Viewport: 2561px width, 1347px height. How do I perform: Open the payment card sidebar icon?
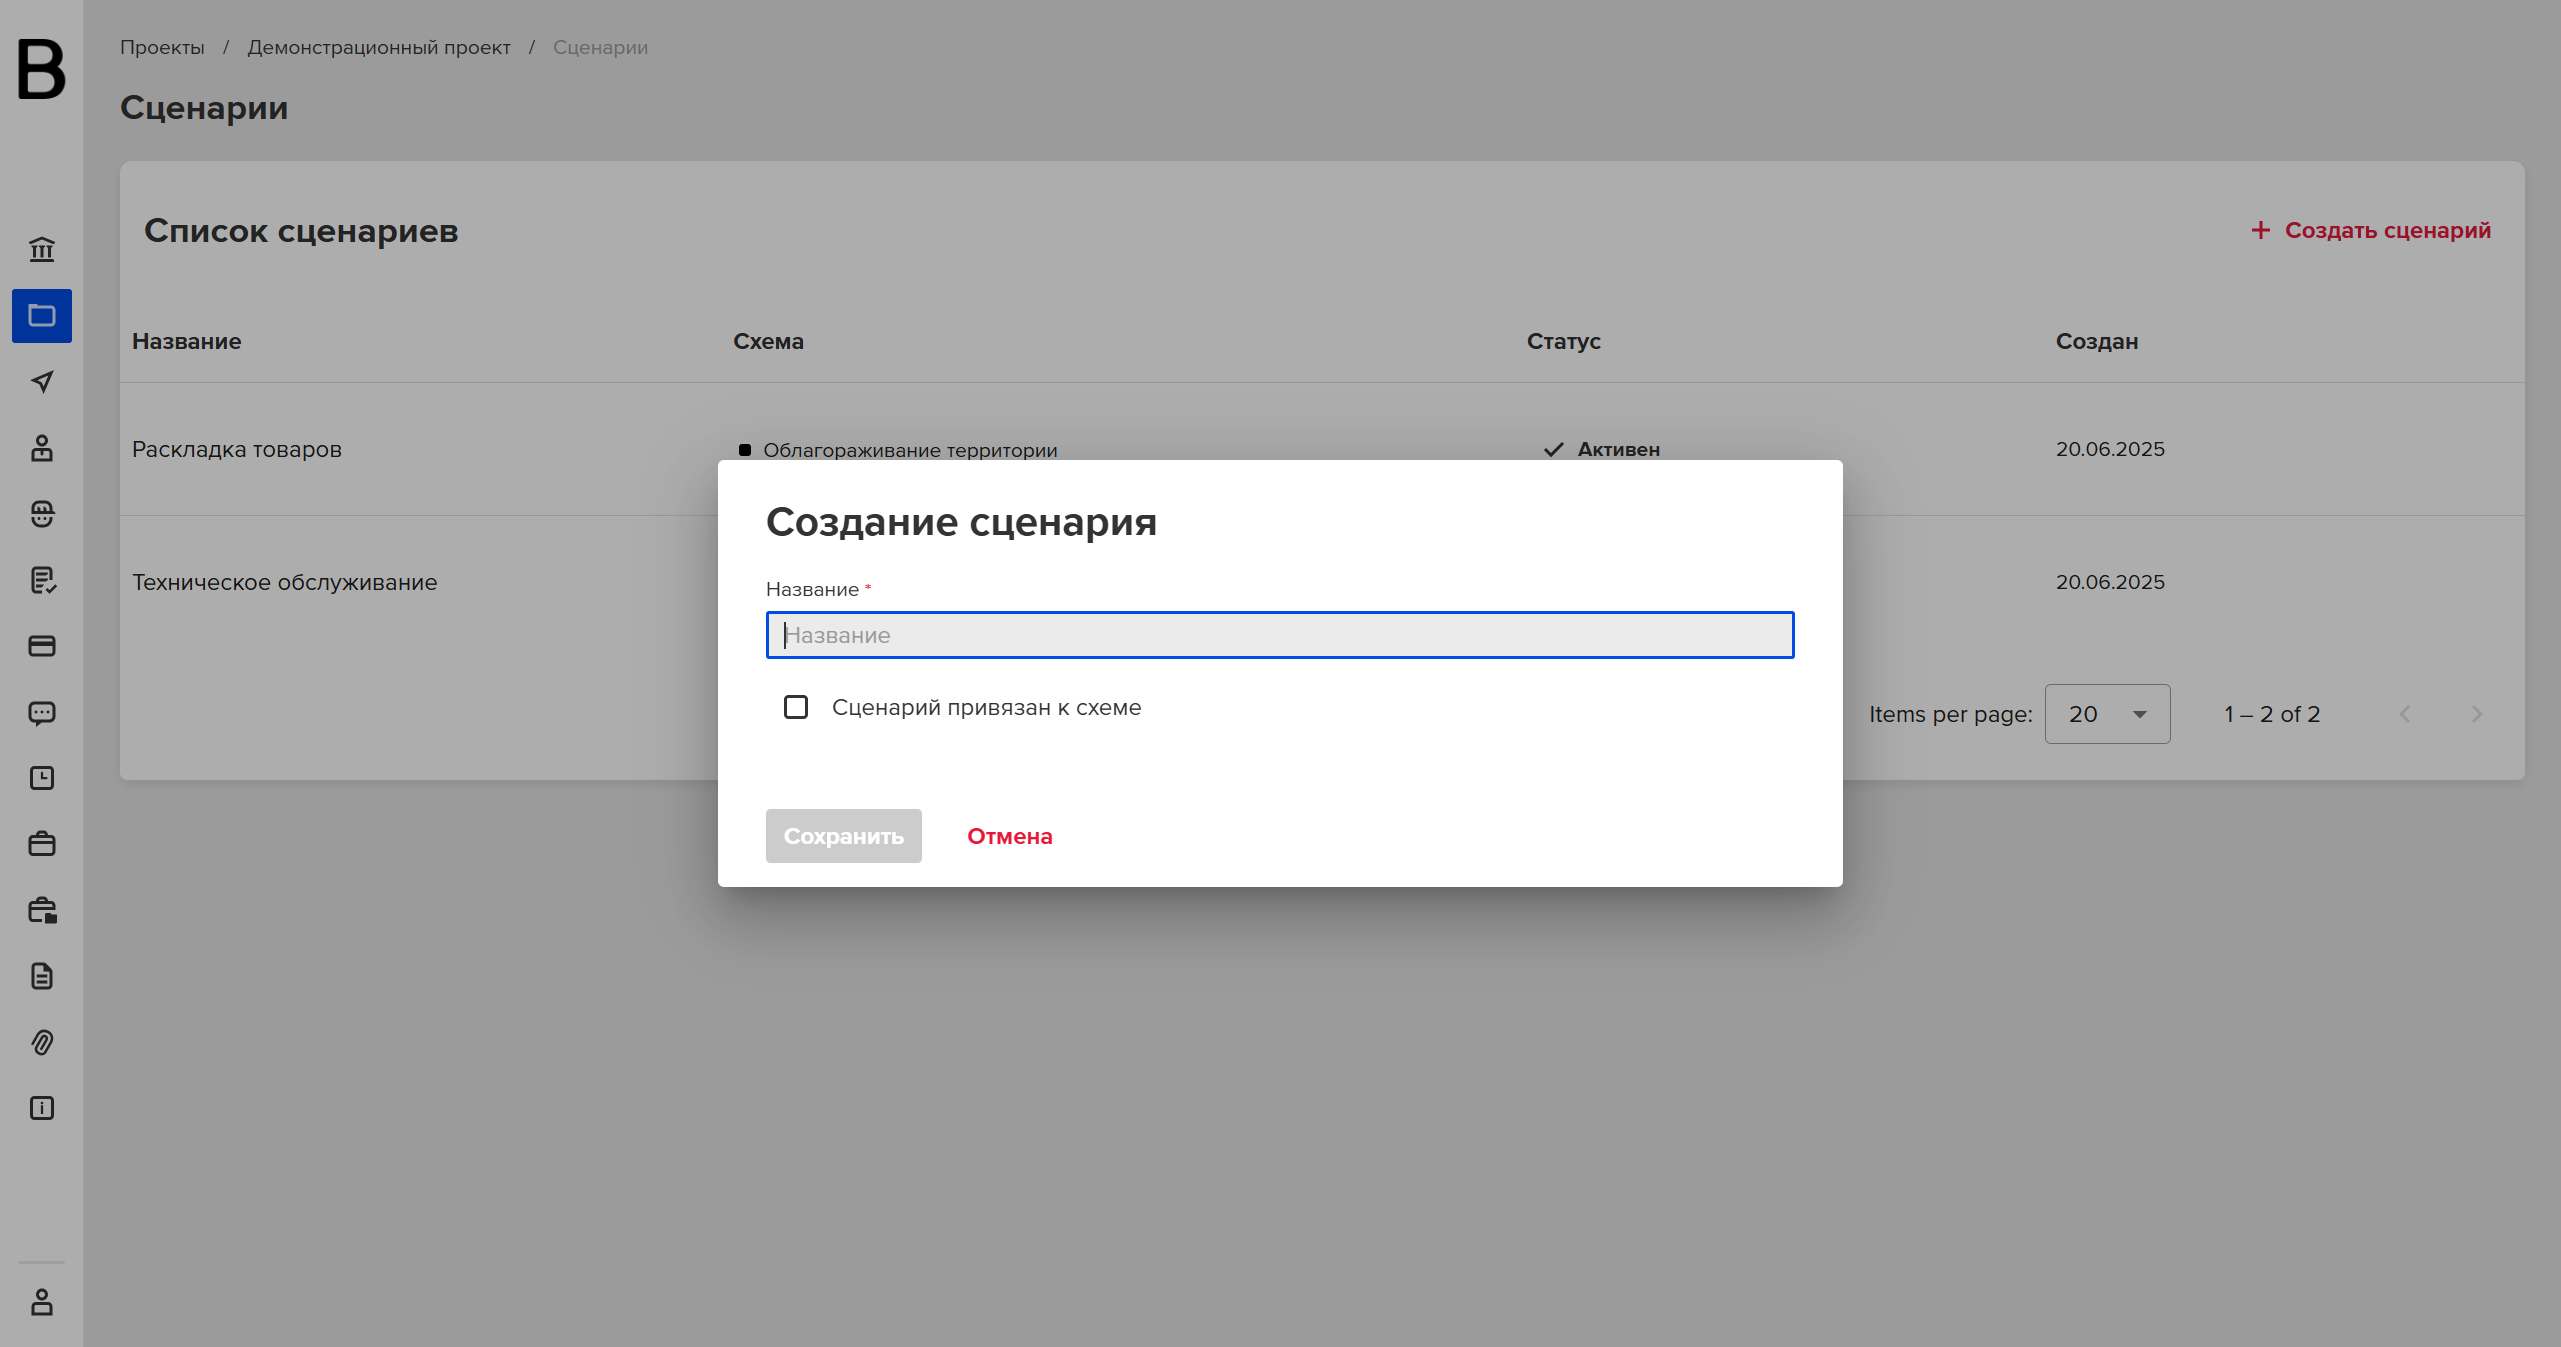42,646
